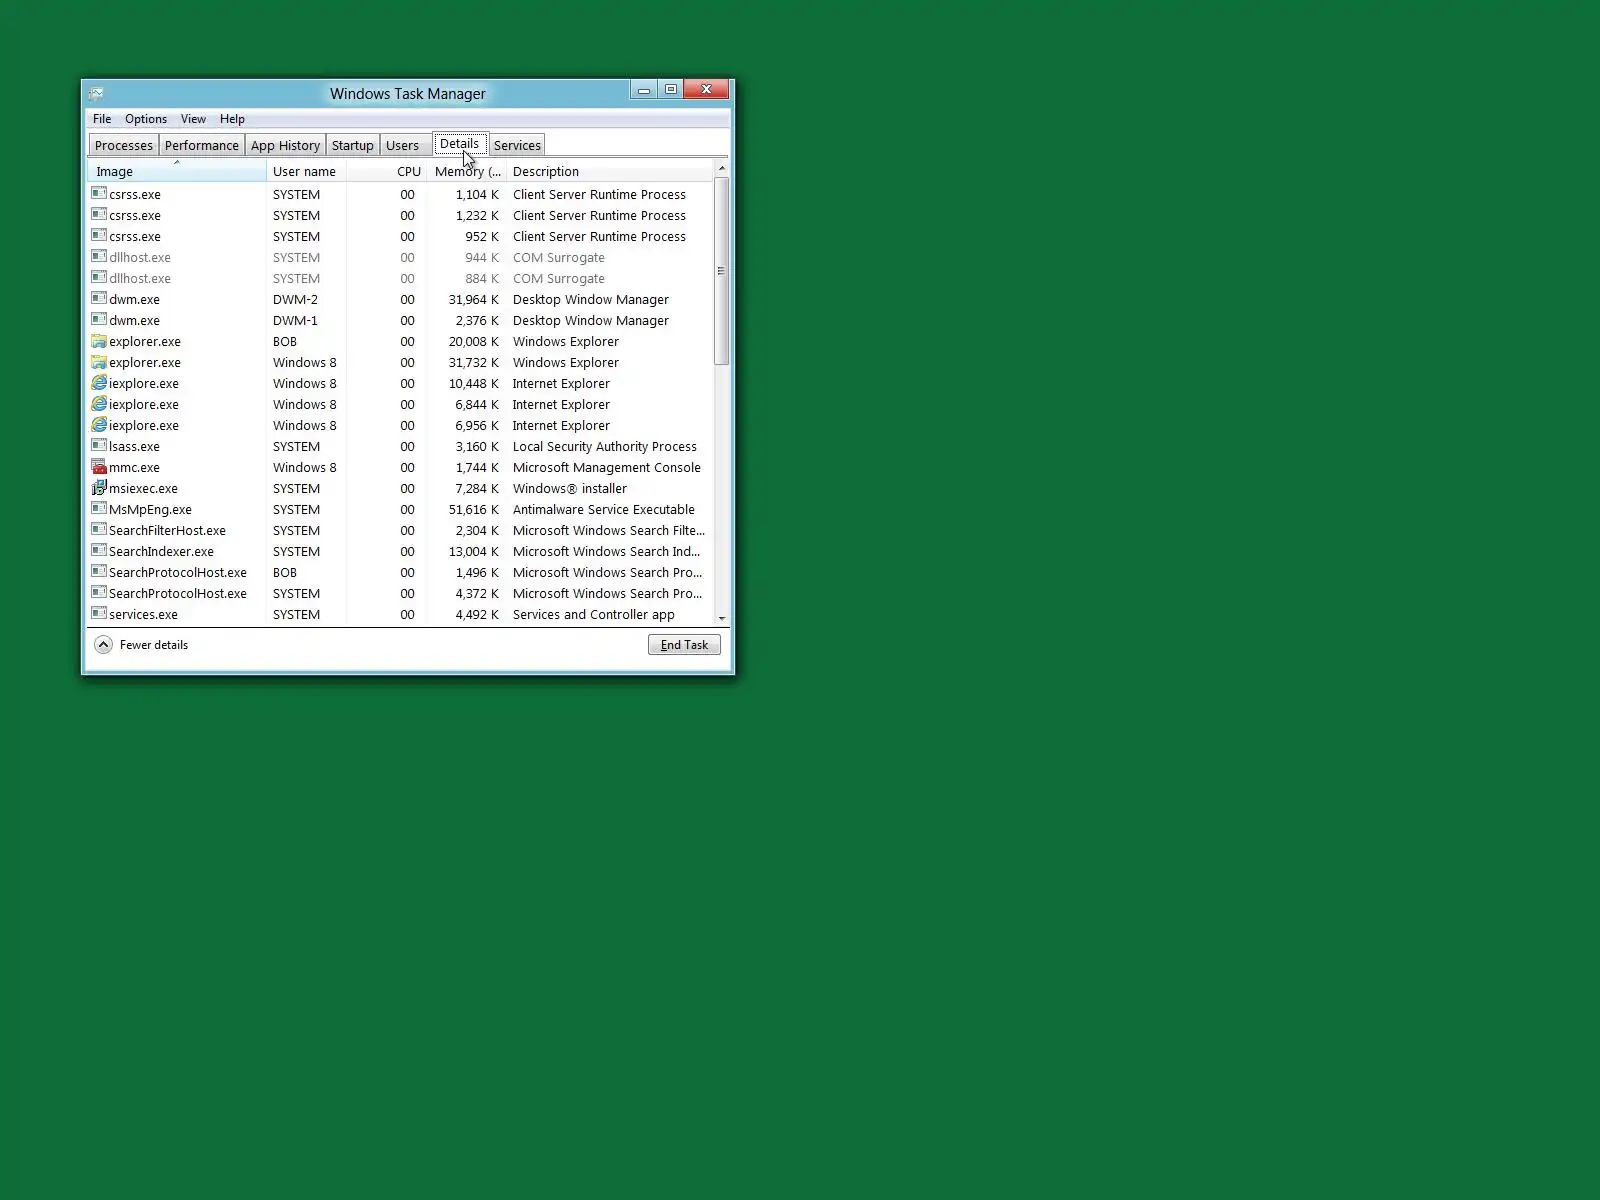1600x1200 pixels.
Task: Sort the list by the User name column header
Action: (x=306, y=171)
